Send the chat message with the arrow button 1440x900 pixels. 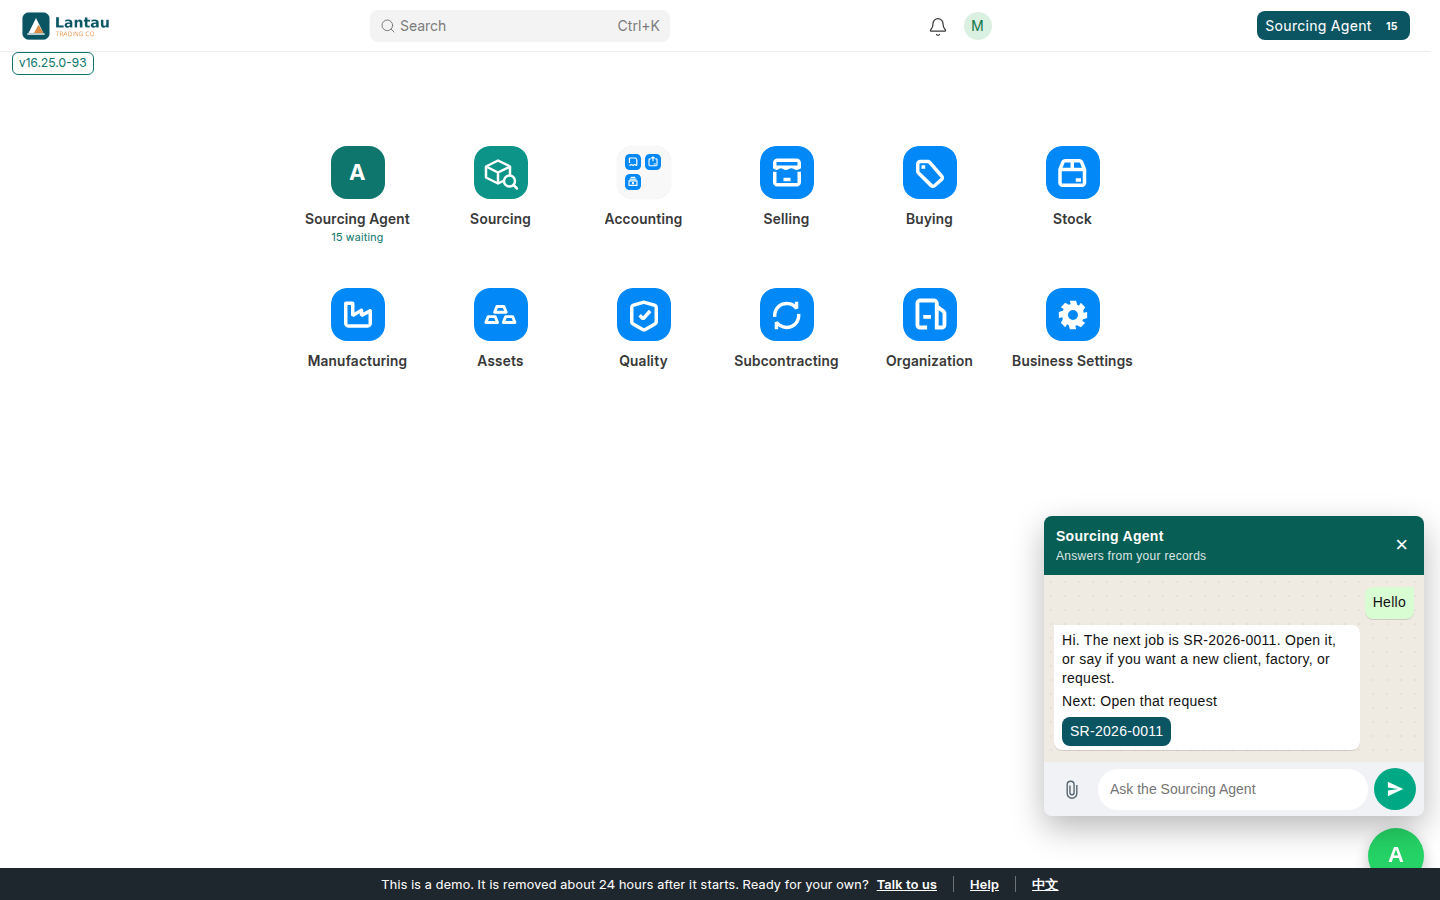click(x=1394, y=789)
